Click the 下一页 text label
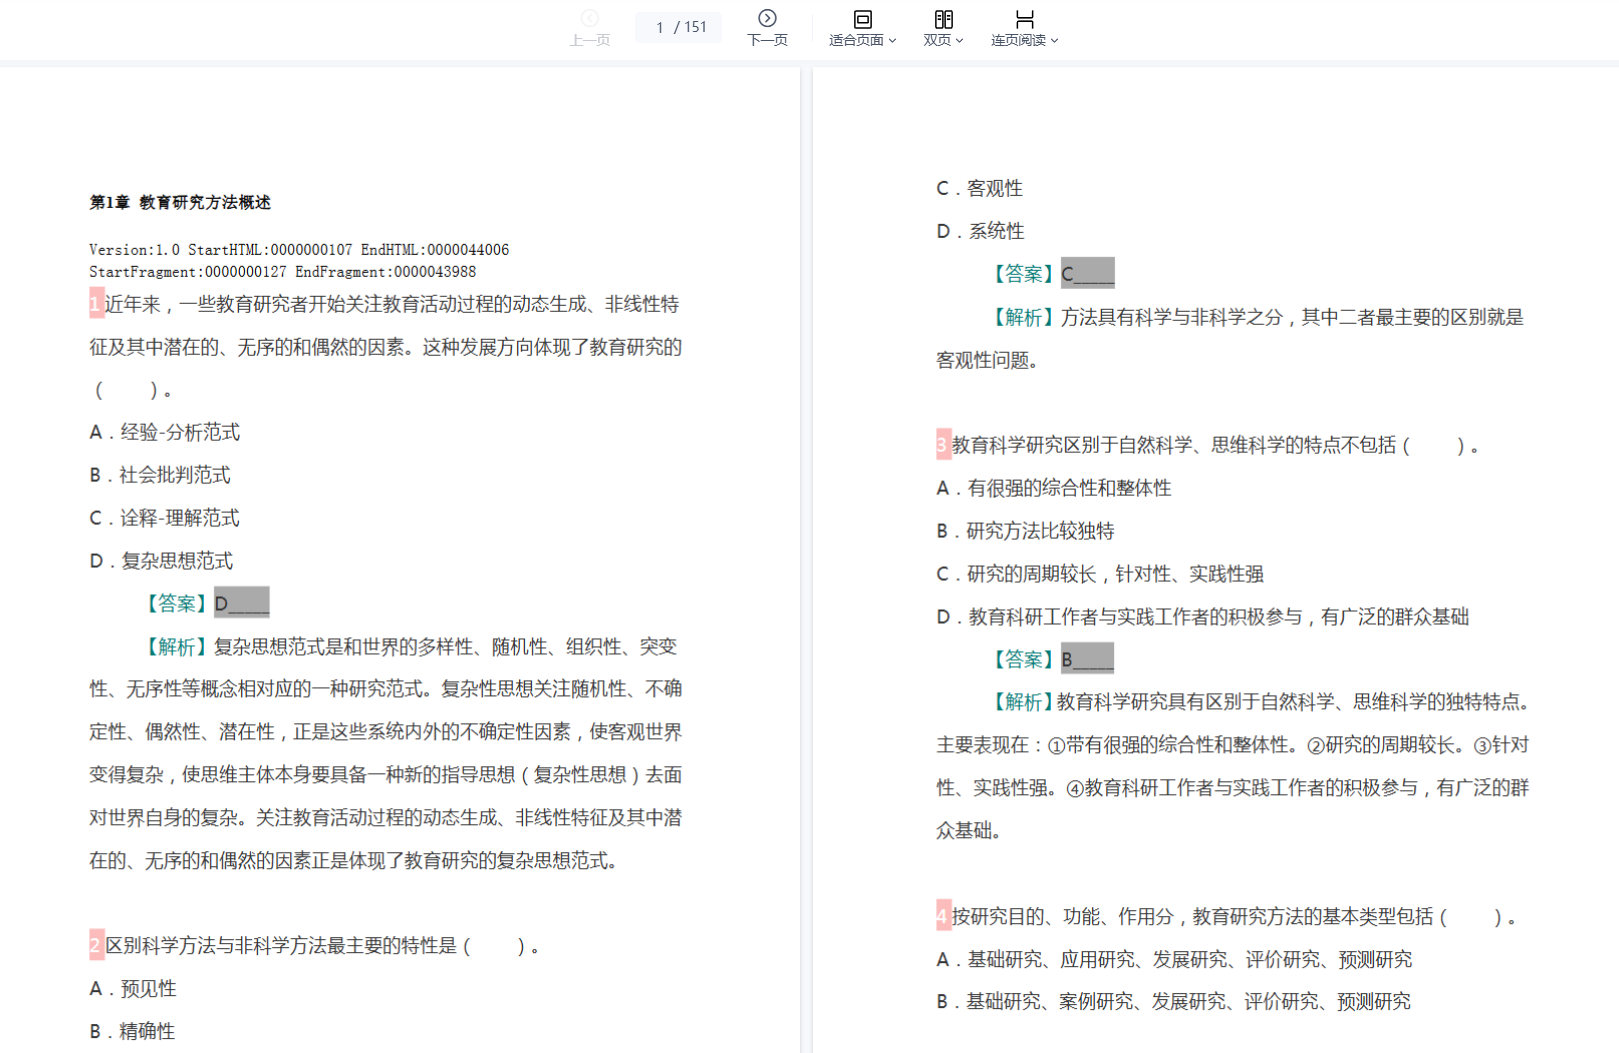The image size is (1619, 1053). (x=767, y=40)
